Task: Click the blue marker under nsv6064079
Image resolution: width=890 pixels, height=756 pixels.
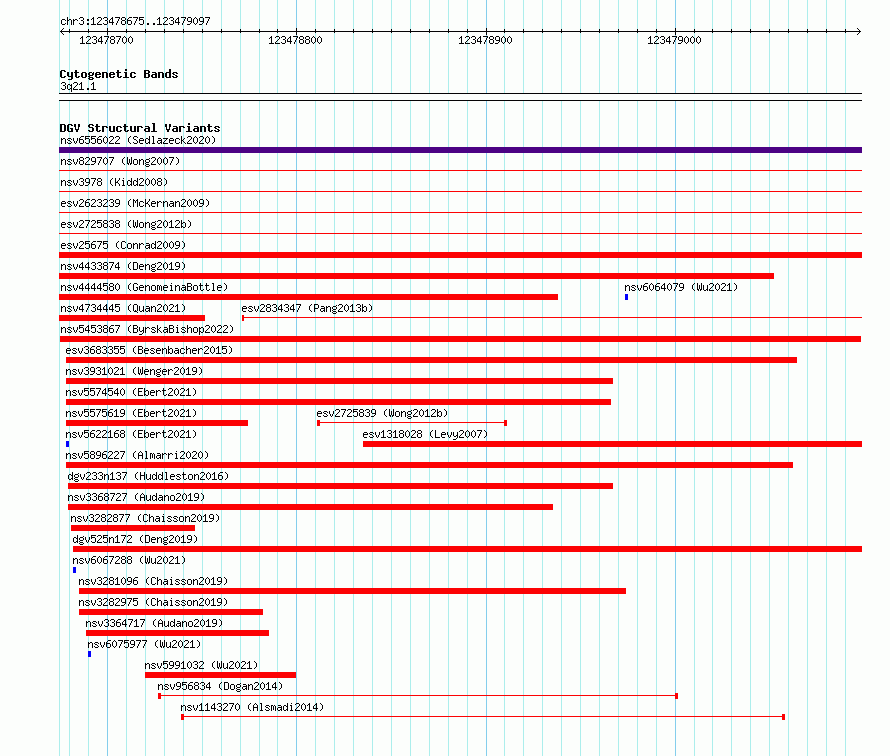Action: pos(627,297)
